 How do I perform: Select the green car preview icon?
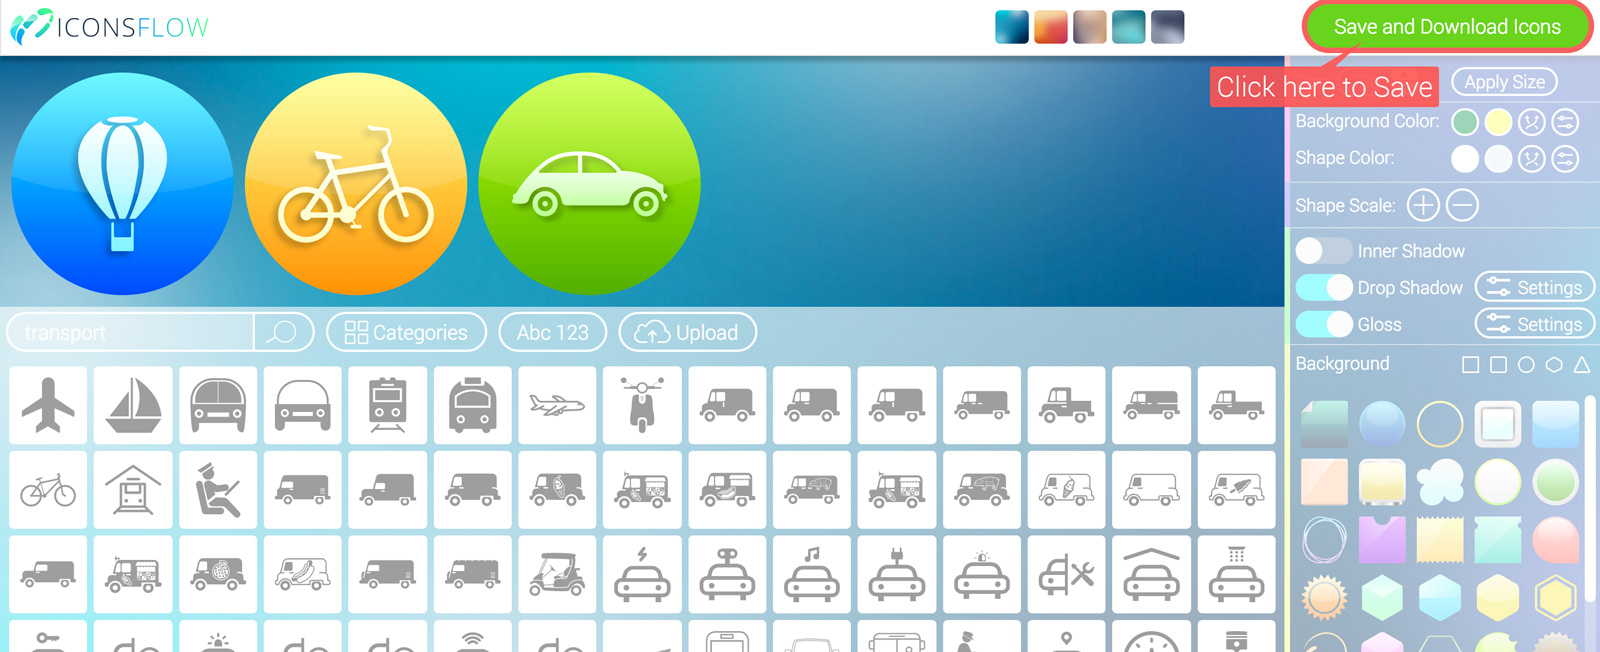(590, 184)
